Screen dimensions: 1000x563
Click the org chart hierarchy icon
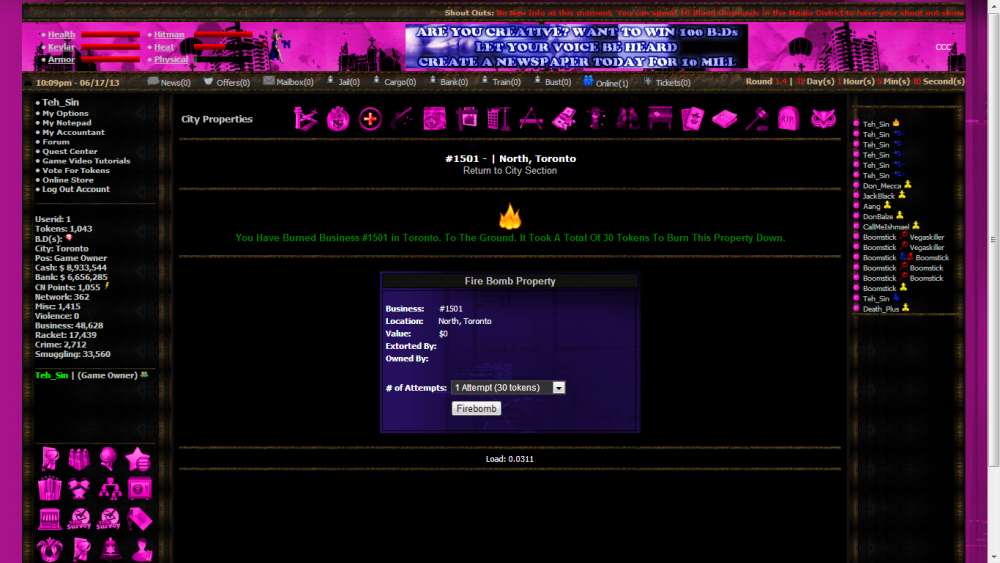click(x=110, y=489)
